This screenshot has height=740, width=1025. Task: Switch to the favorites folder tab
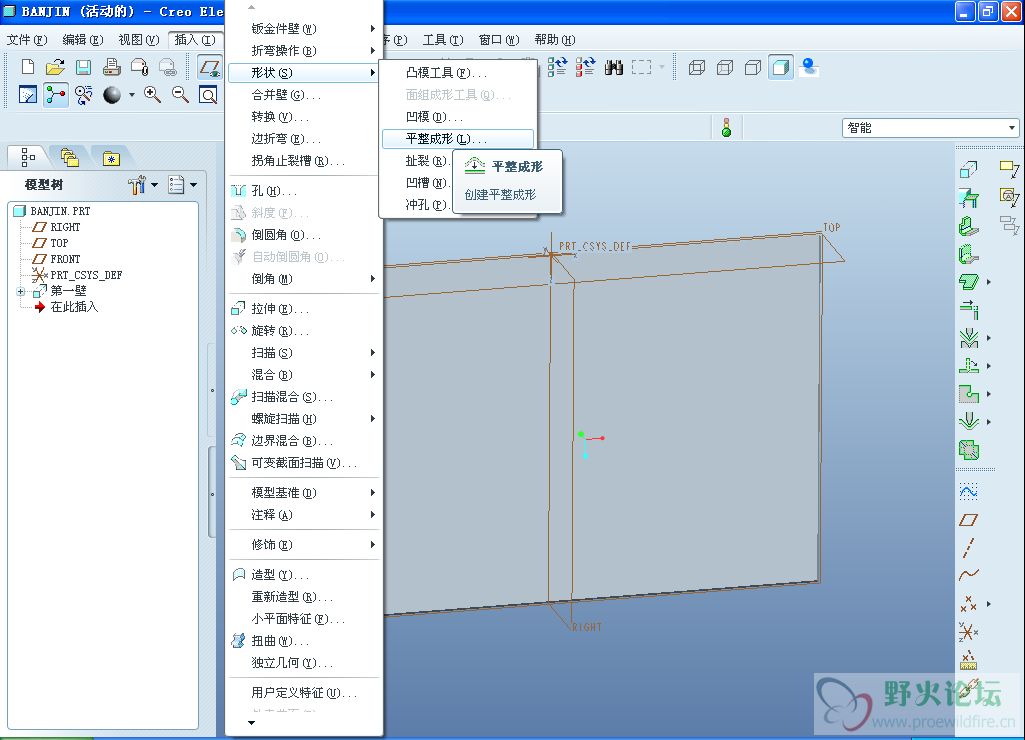(111, 158)
